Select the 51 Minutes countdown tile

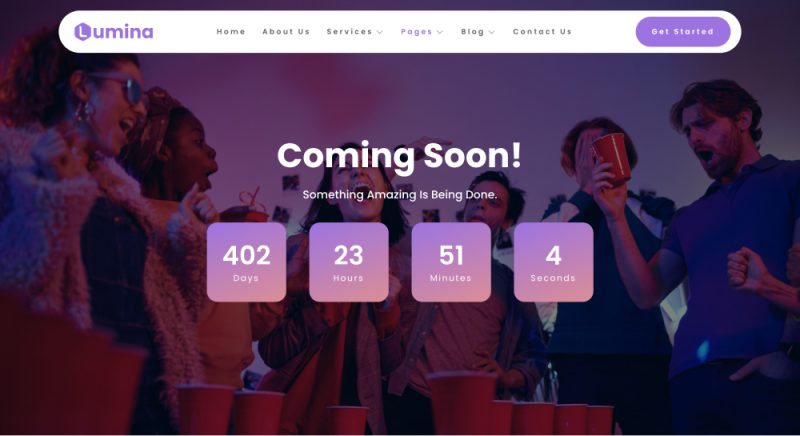(x=451, y=262)
